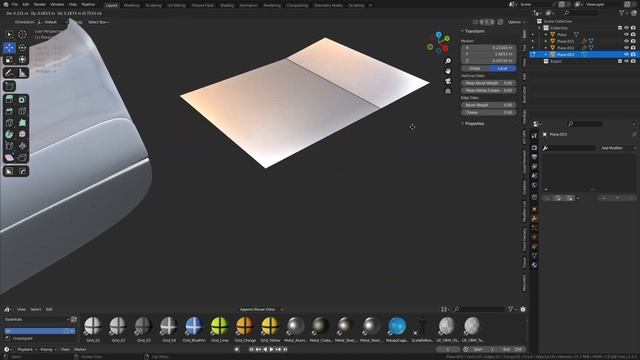Open the Playback dropdown in timeline

[x=27, y=349]
